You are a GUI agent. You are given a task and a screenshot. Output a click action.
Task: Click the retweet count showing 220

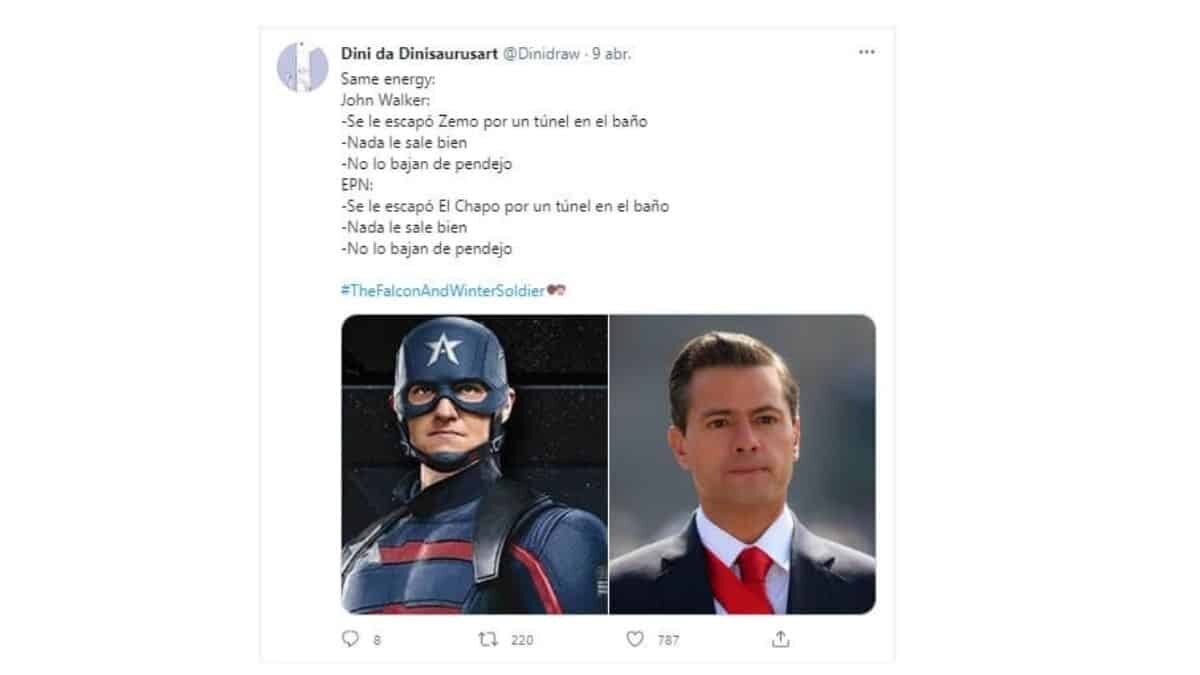[521, 639]
